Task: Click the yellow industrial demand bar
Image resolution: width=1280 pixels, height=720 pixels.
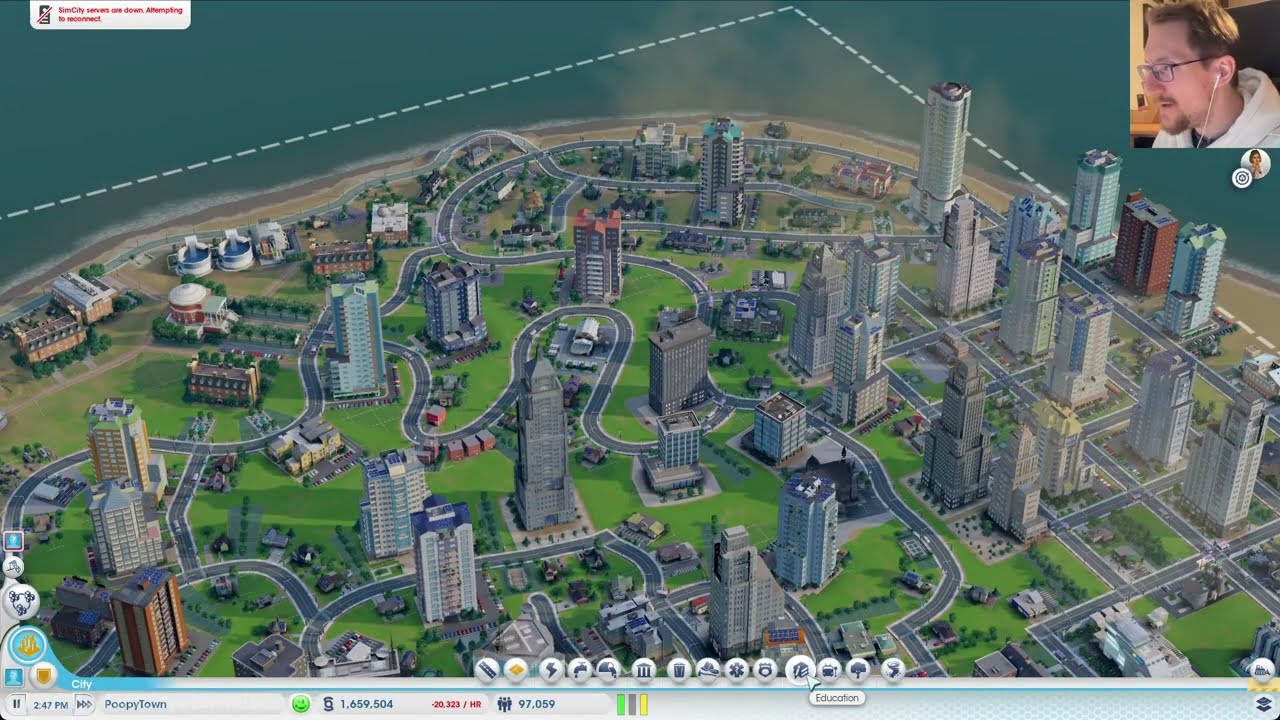Action: point(643,704)
